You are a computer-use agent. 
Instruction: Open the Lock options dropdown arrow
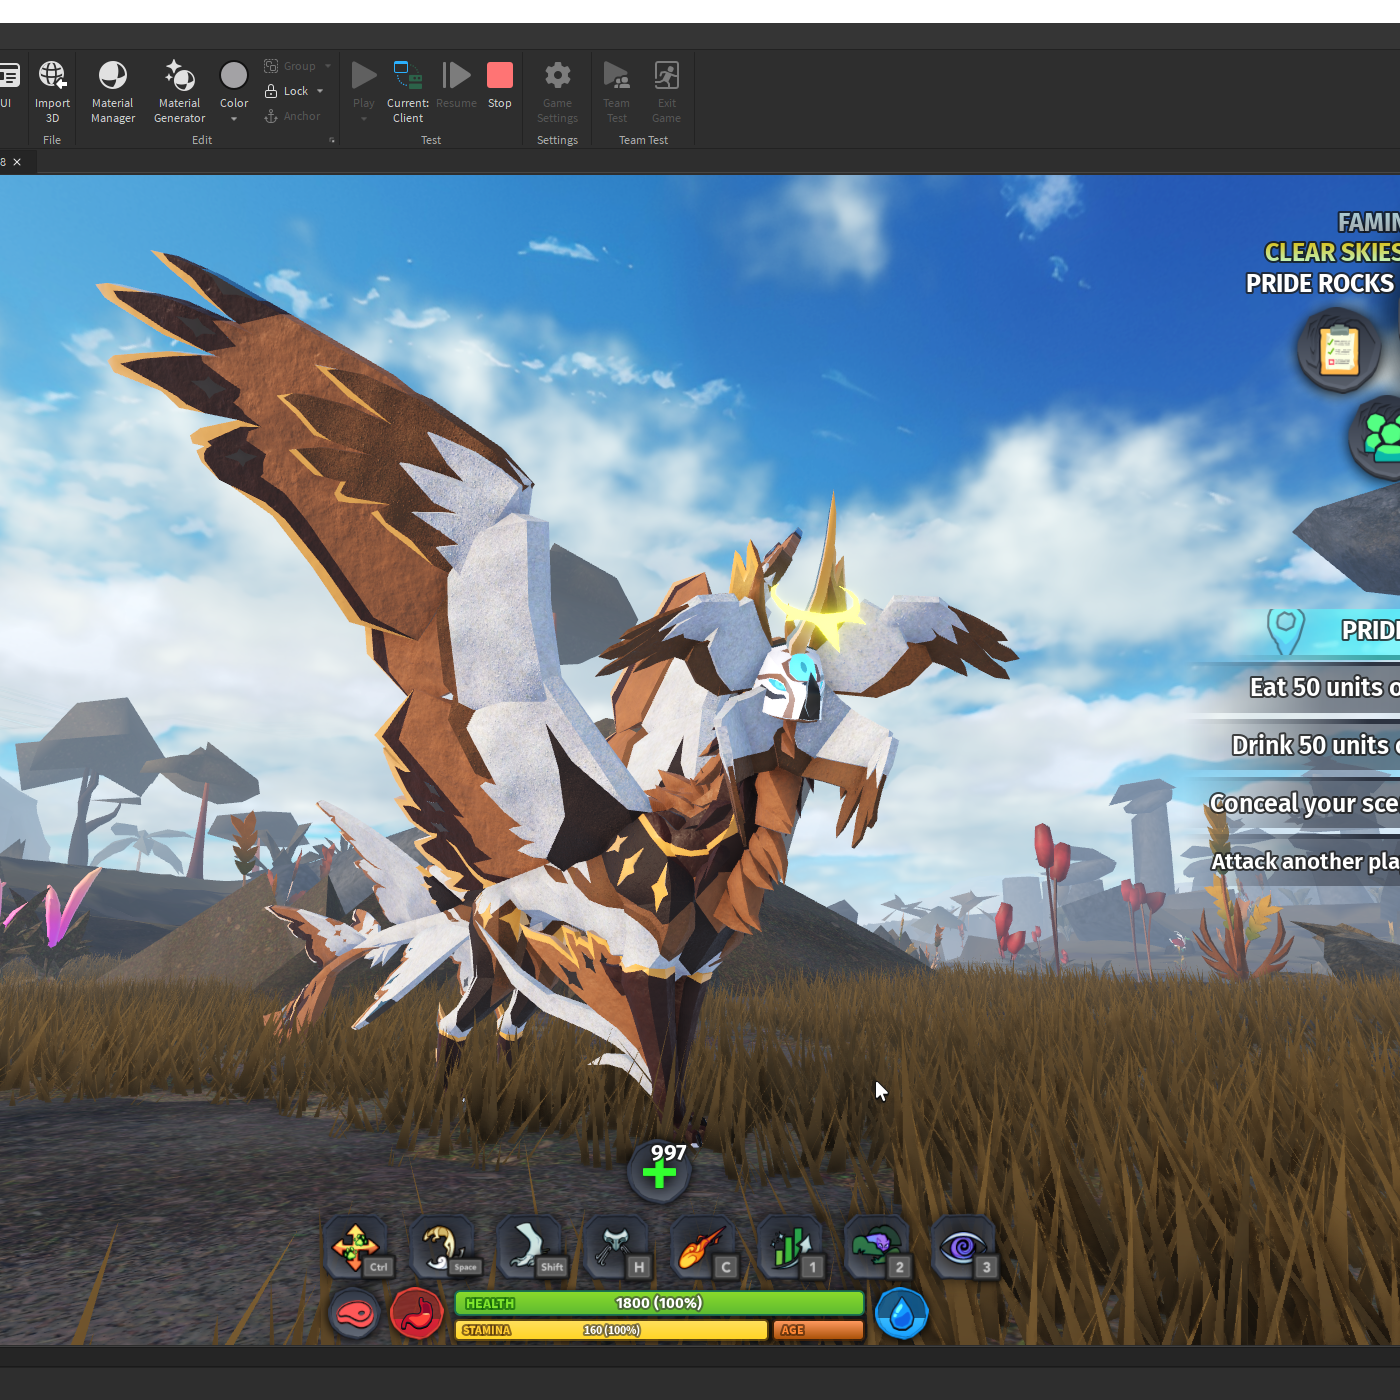(320, 91)
